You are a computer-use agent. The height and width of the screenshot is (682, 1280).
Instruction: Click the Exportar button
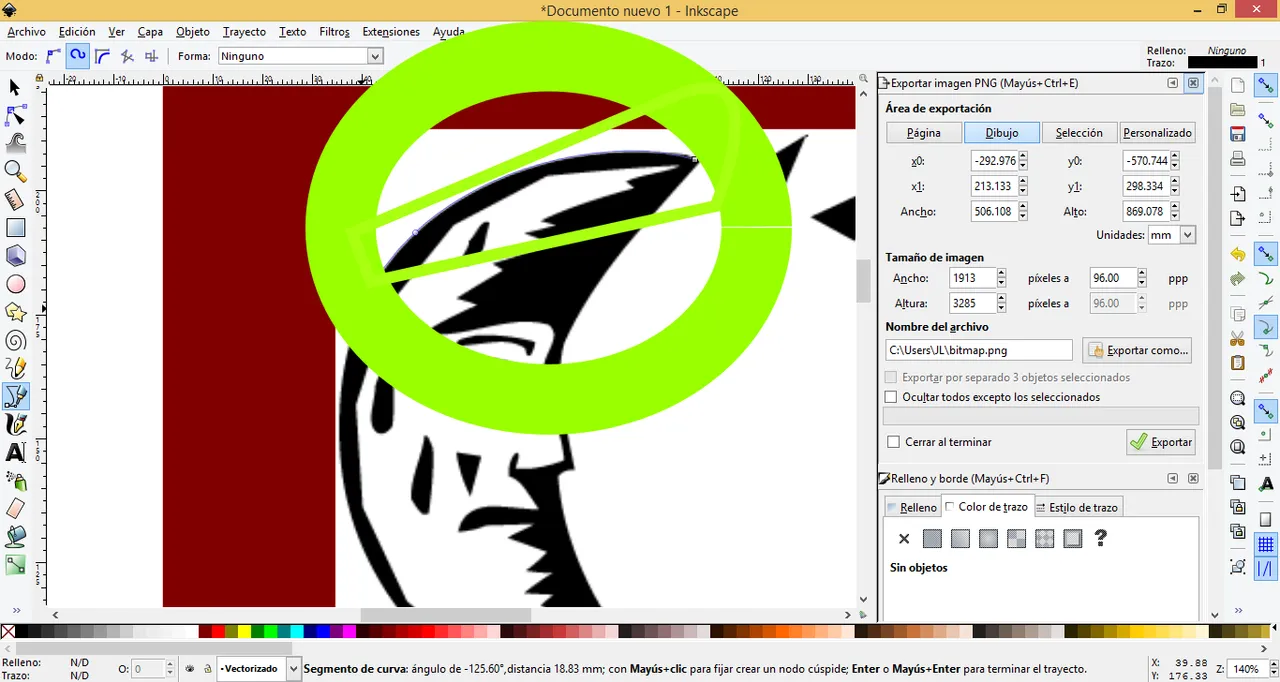pyautogui.click(x=1161, y=442)
